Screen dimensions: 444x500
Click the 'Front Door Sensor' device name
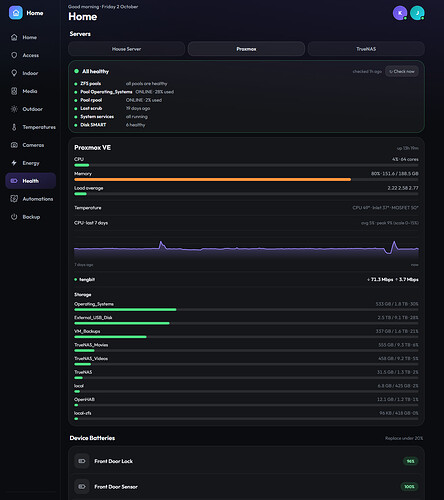click(x=116, y=487)
